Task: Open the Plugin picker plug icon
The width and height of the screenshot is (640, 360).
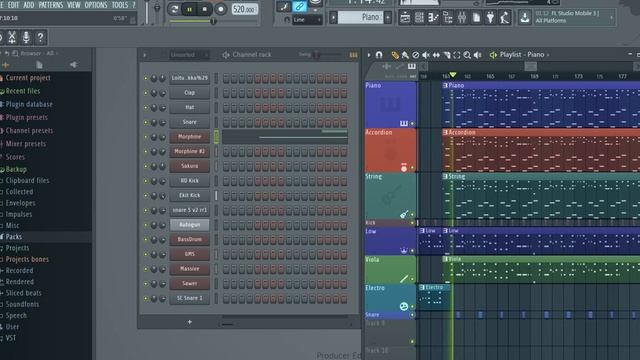Action: point(490,18)
